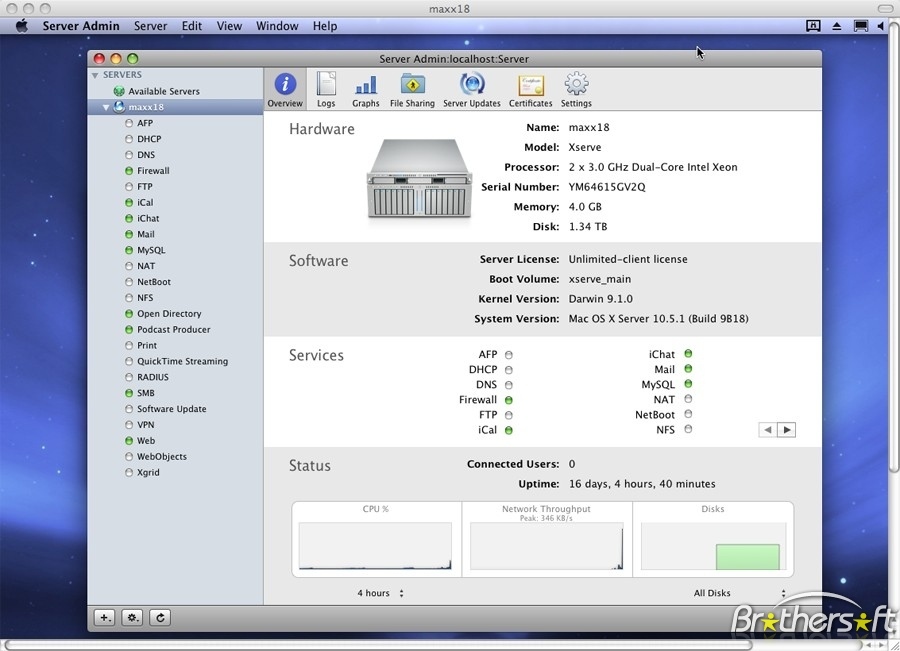Click the maxx18 server globe icon

coord(119,107)
